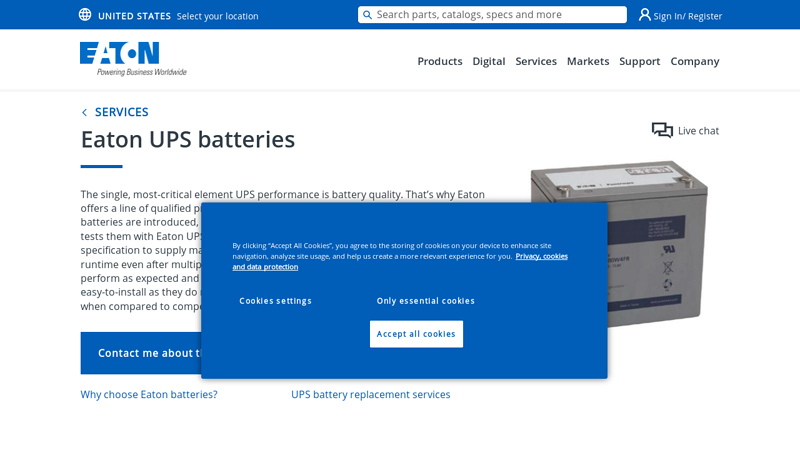Open the Support menu
Screen dimensions: 800x450
coord(640,61)
